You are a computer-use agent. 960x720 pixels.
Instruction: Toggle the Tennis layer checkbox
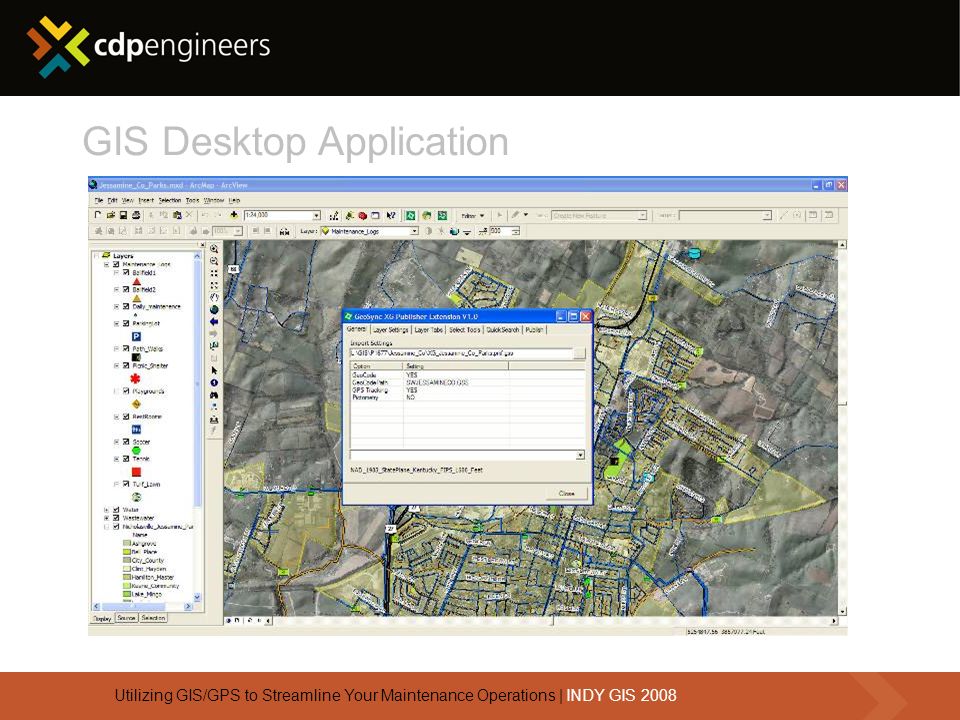tap(126, 459)
